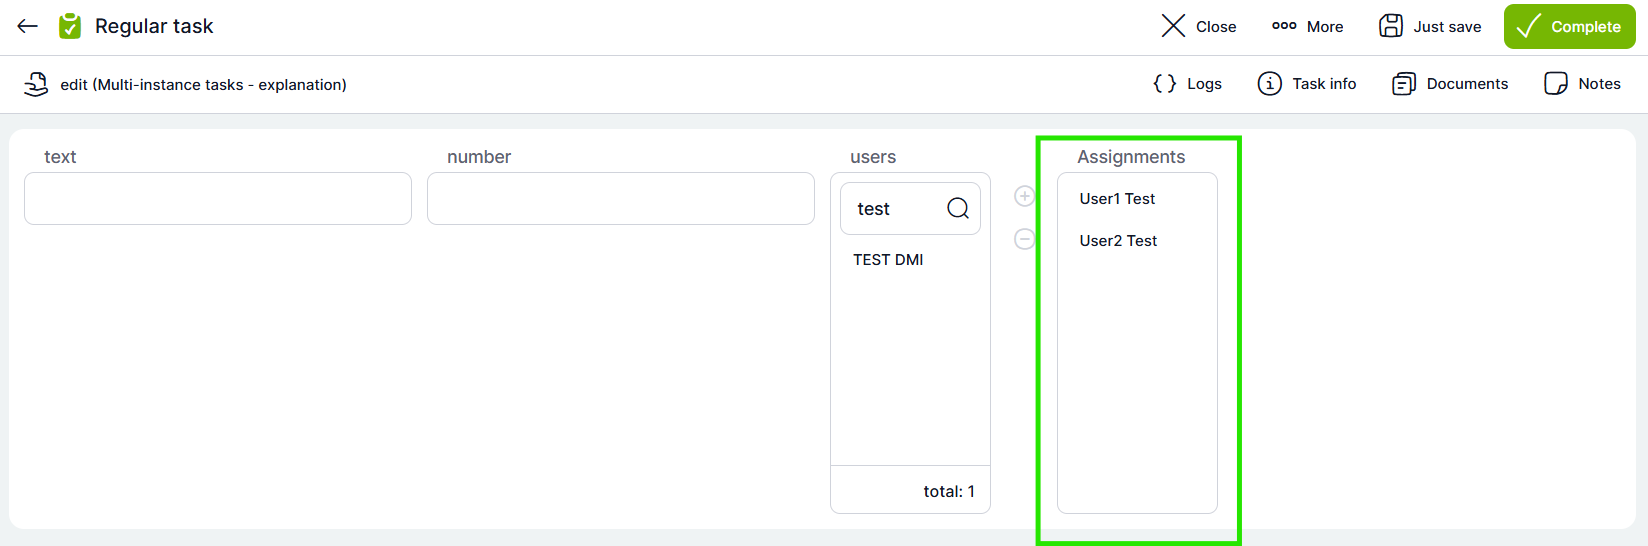
Task: Select User1 Test in Assignments
Action: tap(1117, 199)
